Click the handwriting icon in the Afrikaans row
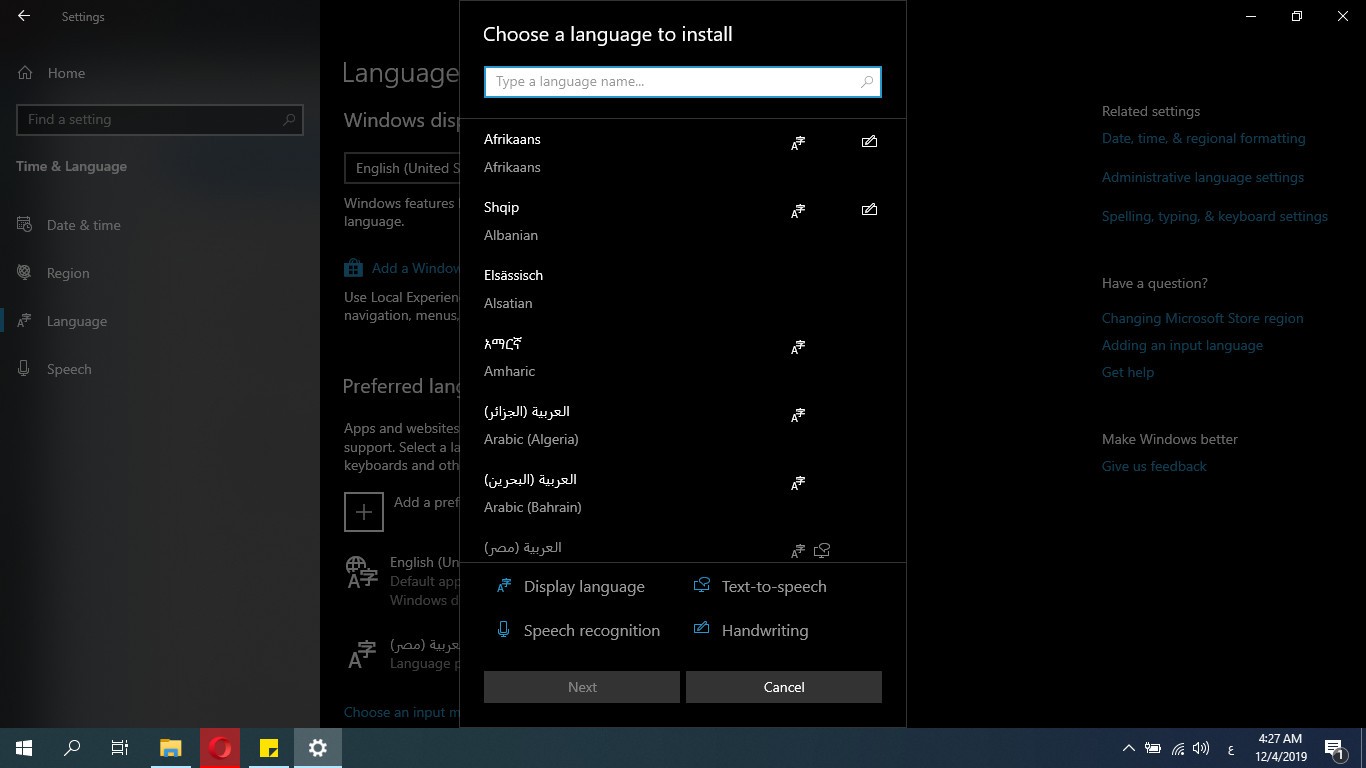The height and width of the screenshot is (768, 1366). [869, 142]
